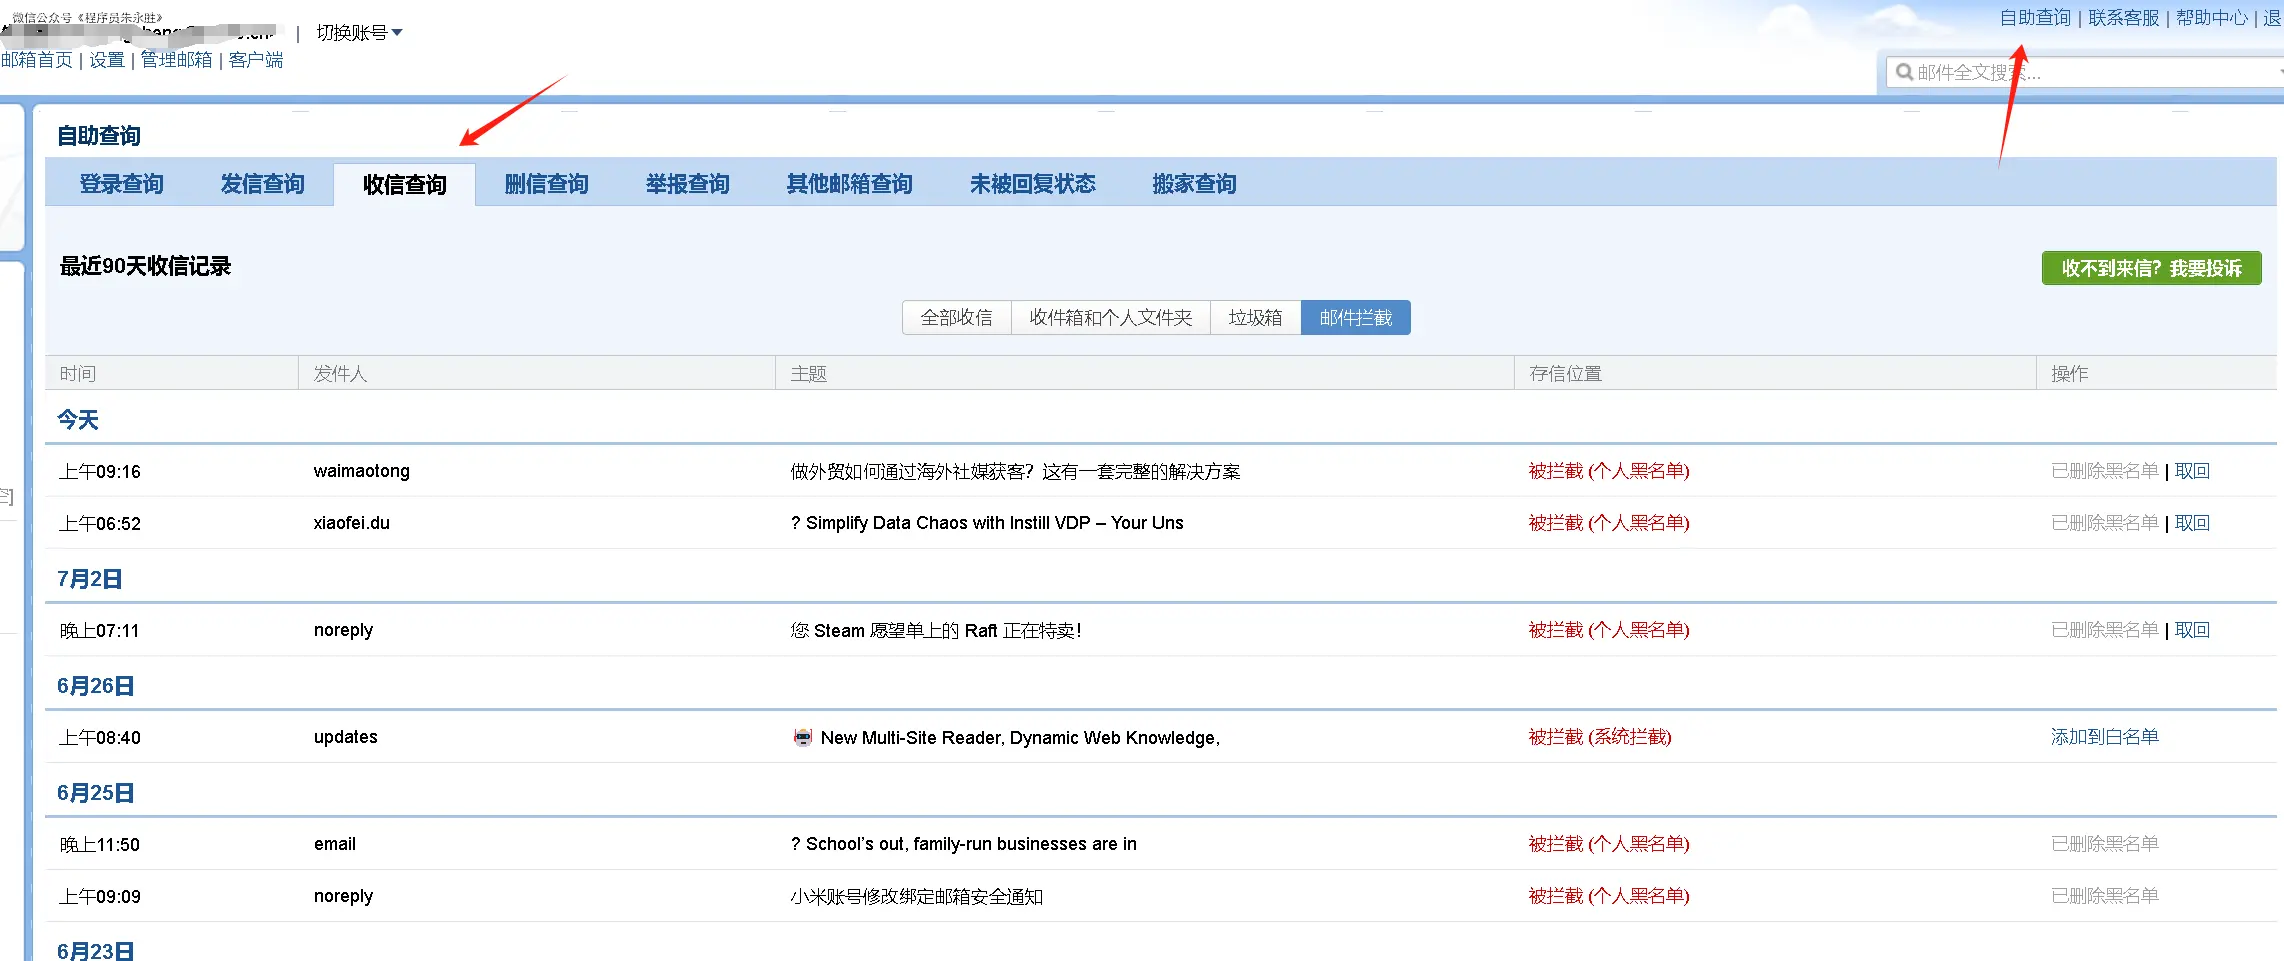
Task: Open the 设置 settings link
Action: click(x=107, y=60)
